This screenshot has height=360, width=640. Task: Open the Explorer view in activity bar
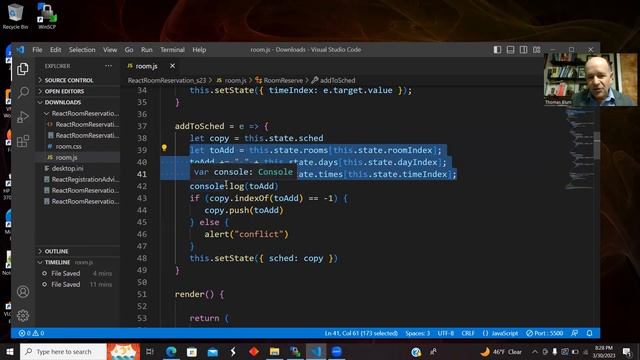[23, 69]
